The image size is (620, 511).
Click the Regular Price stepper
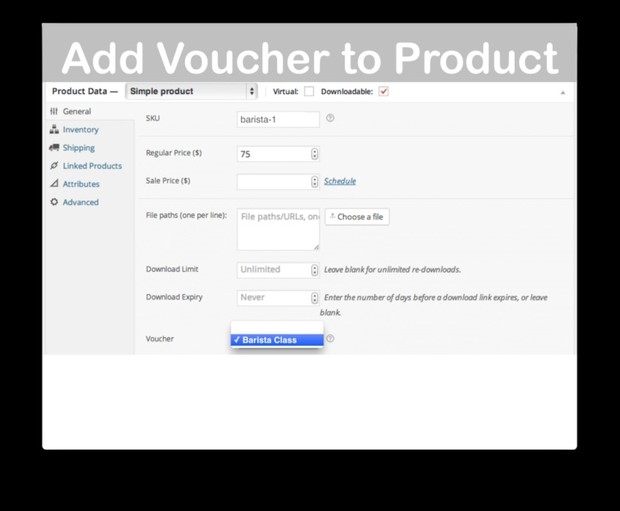[314, 154]
